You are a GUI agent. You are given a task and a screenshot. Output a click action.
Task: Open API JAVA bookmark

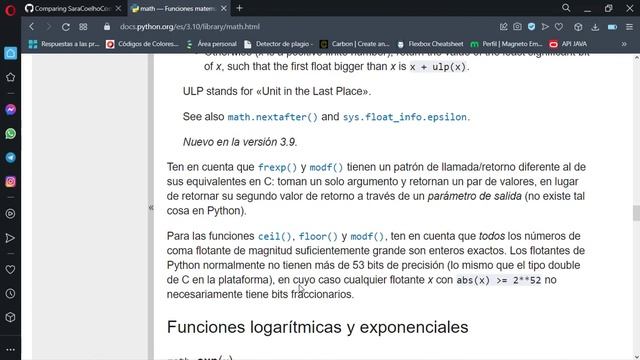pos(568,44)
